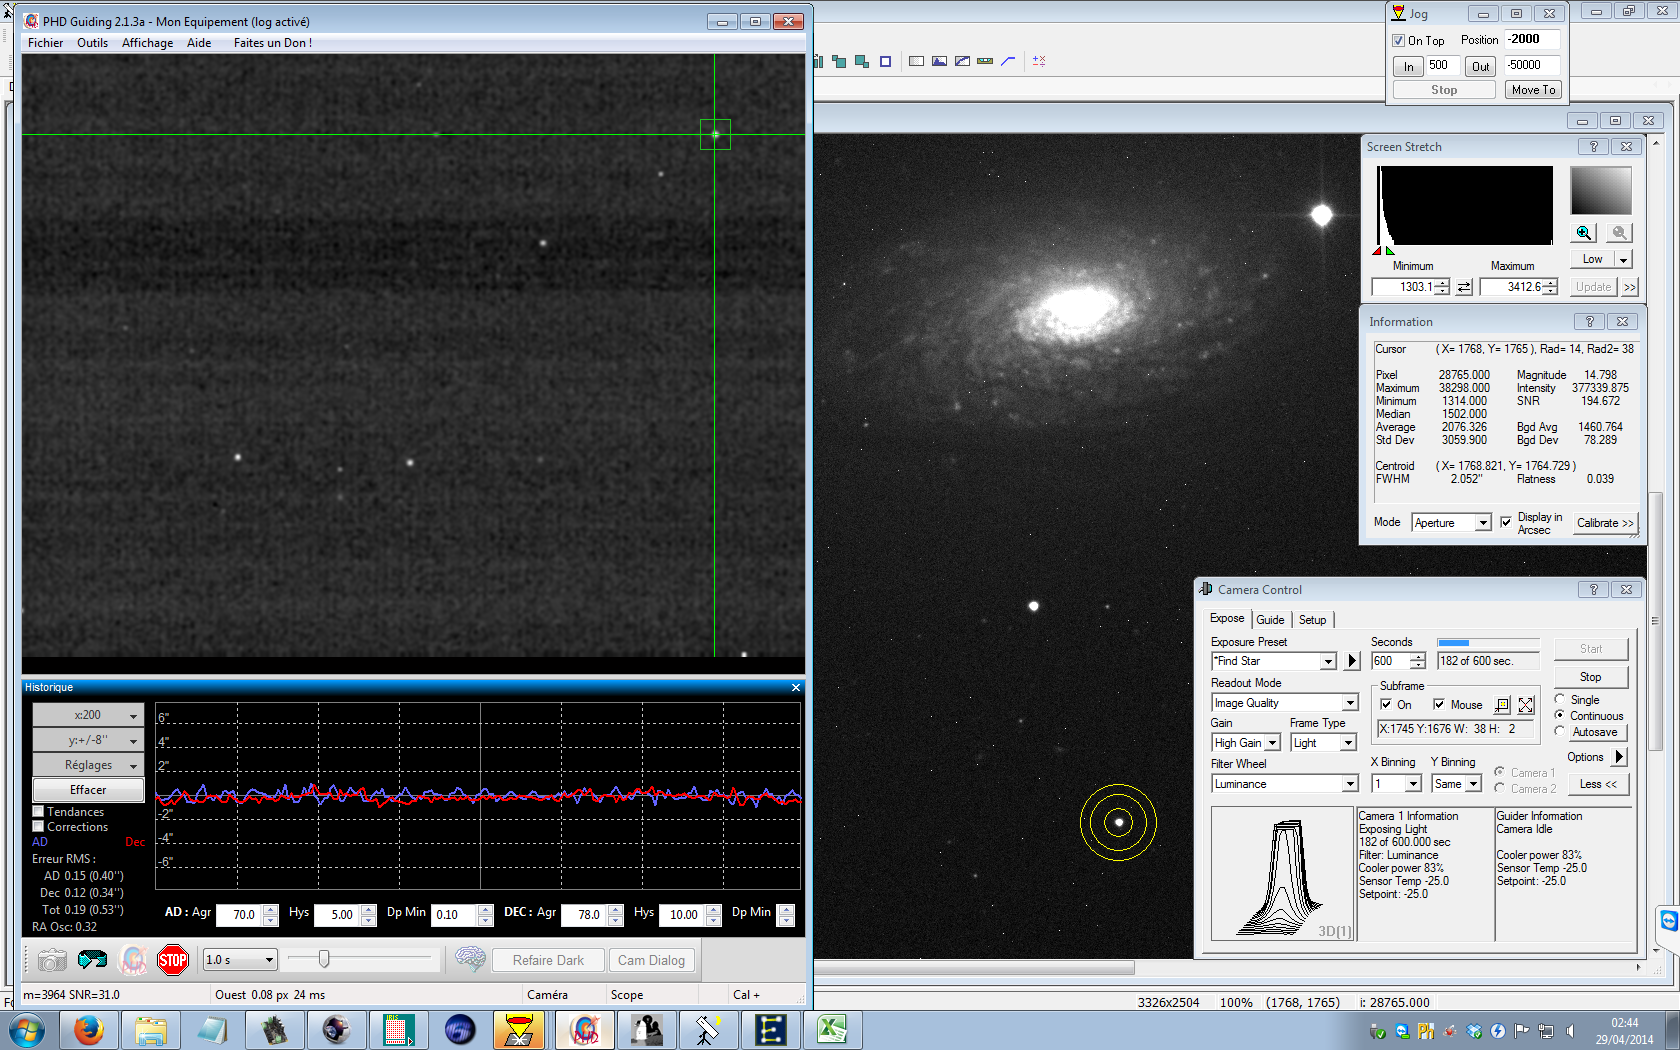Select the pixel math icon in MaxIm toolbar
This screenshot has width=1680, height=1050.
coord(1040,61)
